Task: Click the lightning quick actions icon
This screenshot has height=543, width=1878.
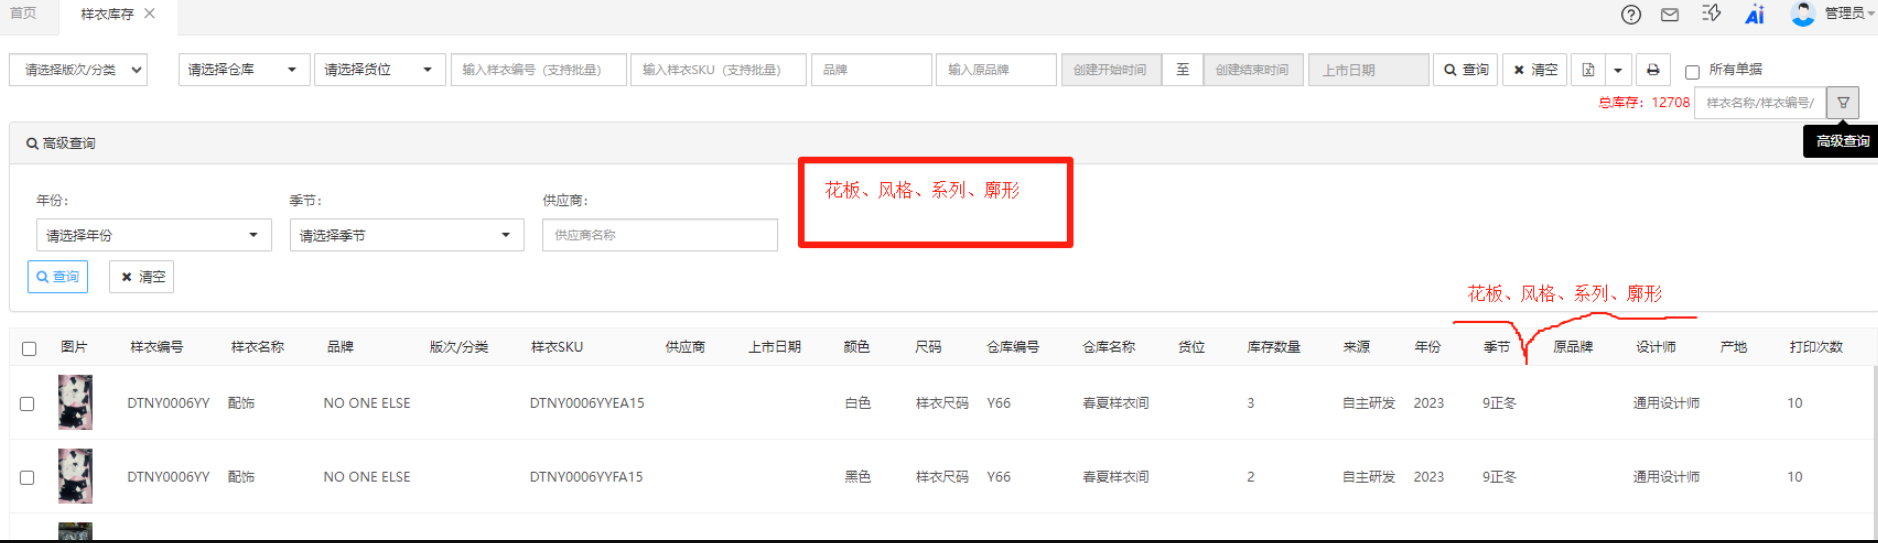Action: pyautogui.click(x=1711, y=13)
